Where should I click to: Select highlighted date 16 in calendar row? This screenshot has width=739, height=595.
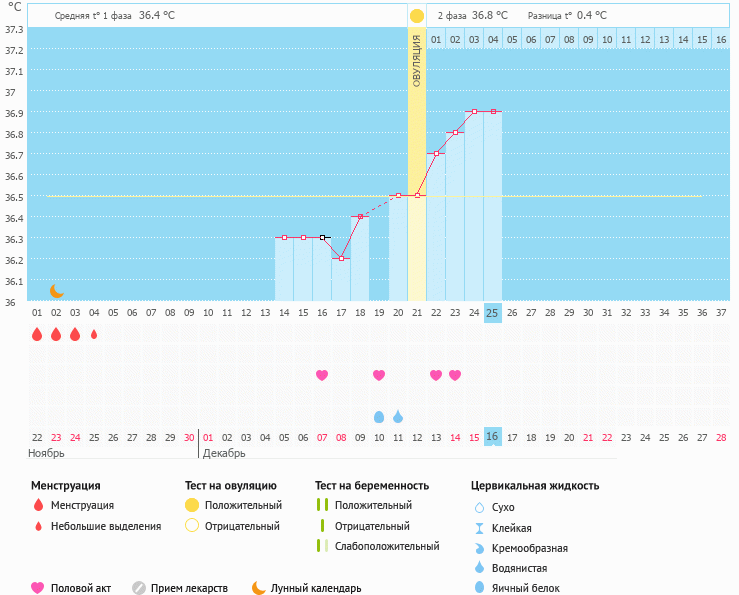tap(492, 437)
